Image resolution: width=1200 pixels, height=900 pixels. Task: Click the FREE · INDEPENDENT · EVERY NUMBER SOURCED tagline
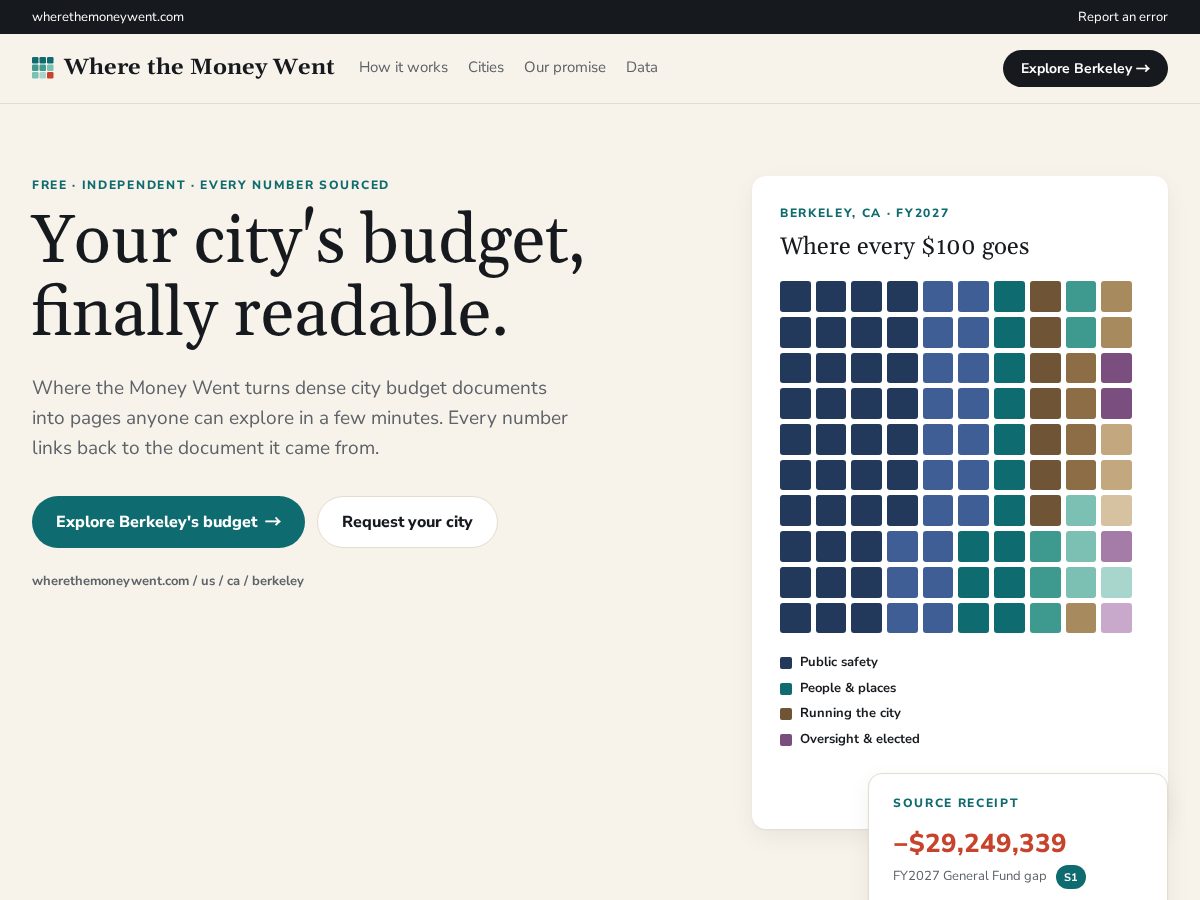[211, 185]
